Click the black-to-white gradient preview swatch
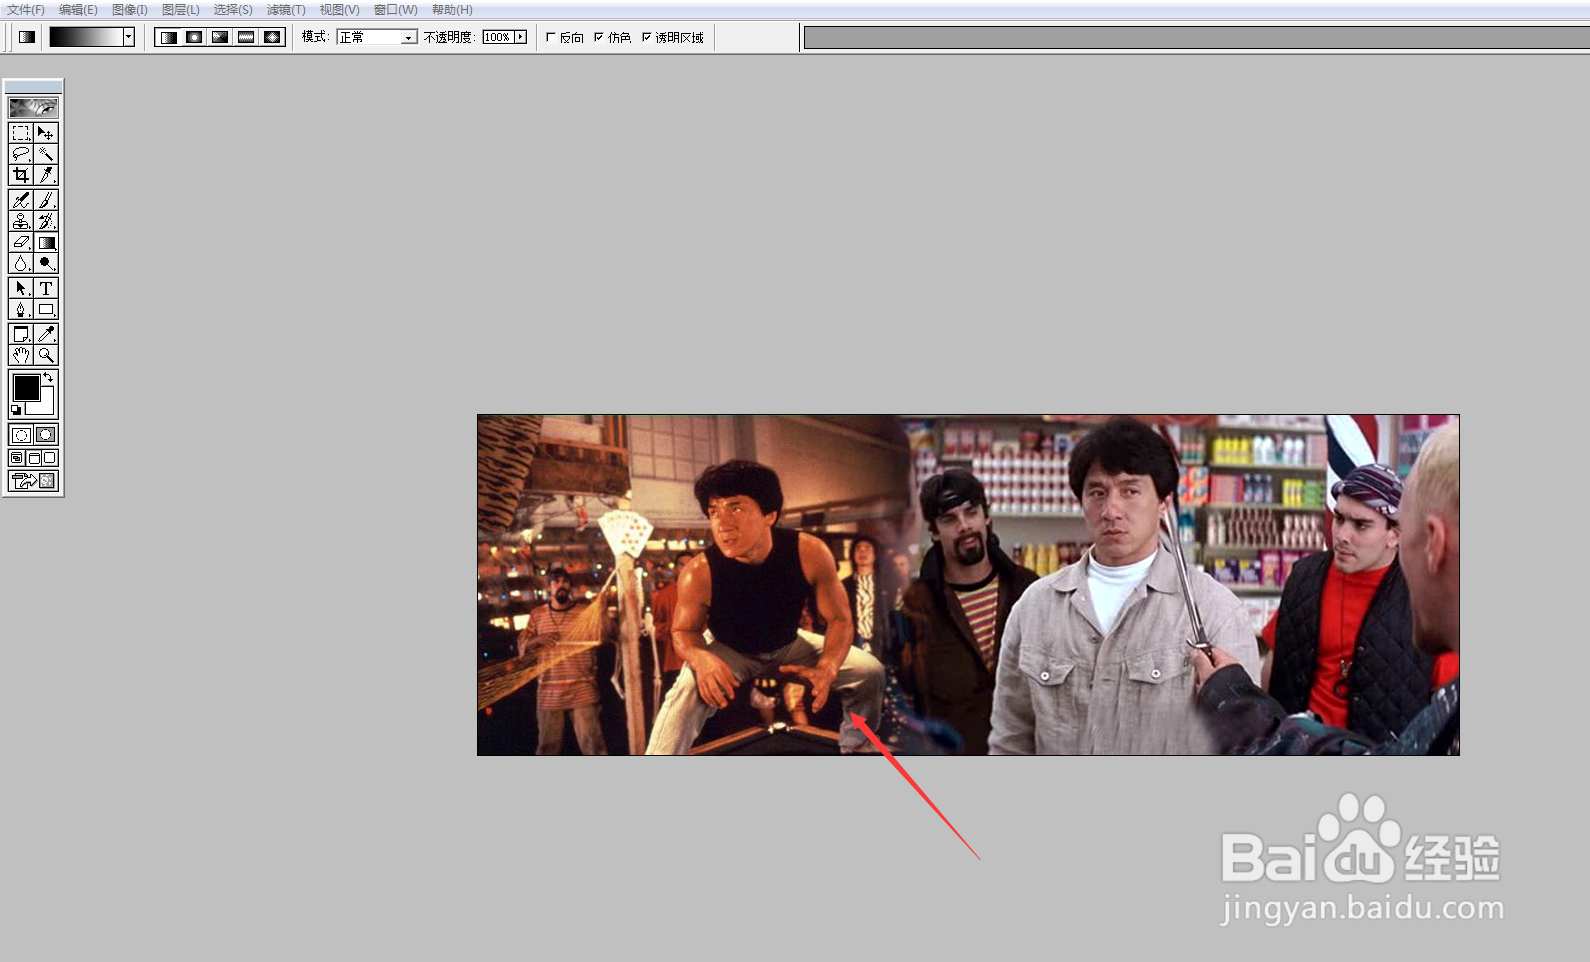 coord(86,37)
